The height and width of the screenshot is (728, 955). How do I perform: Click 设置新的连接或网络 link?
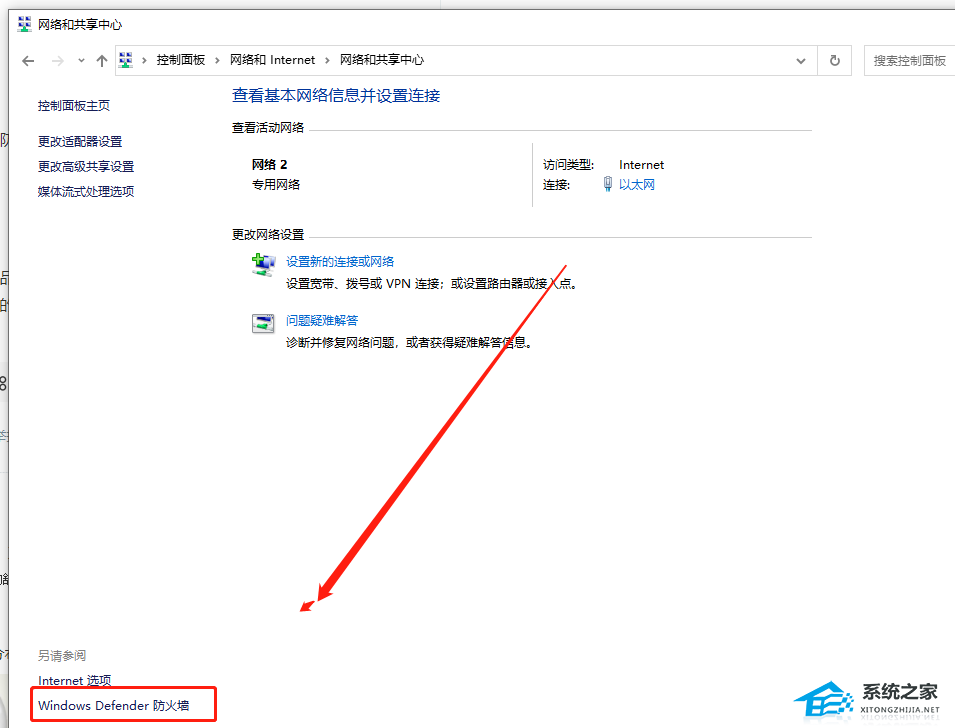pyautogui.click(x=340, y=261)
